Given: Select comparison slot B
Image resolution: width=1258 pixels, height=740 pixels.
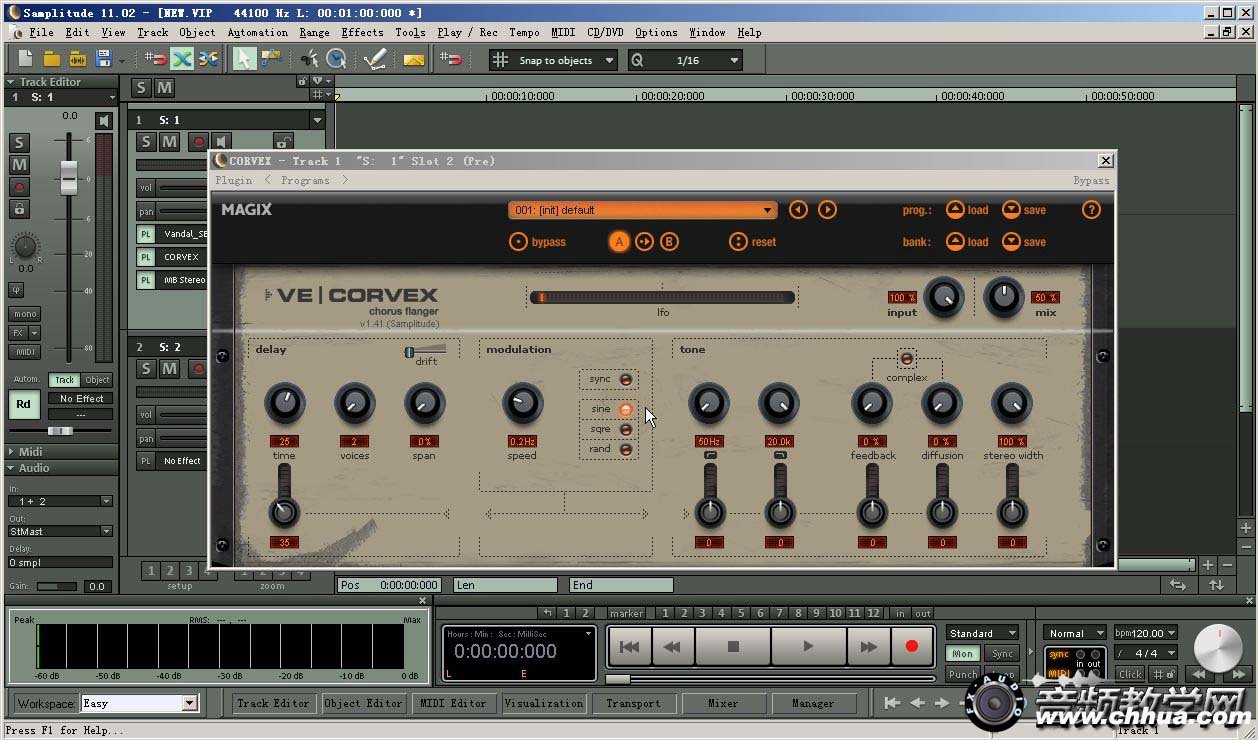Looking at the screenshot, I should coord(669,242).
